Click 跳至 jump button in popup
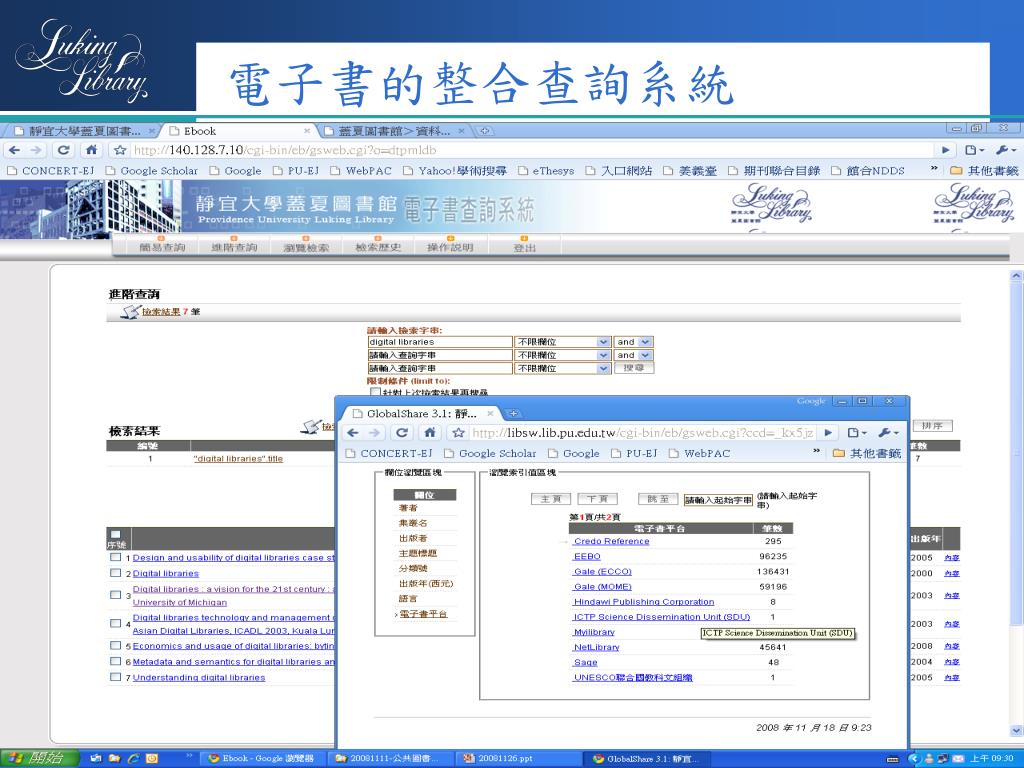This screenshot has height=768, width=1024. tap(658, 499)
